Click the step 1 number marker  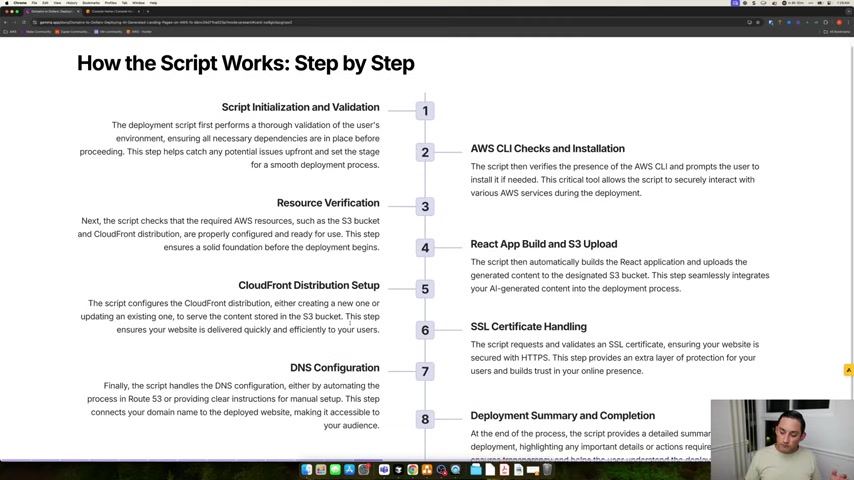click(425, 111)
